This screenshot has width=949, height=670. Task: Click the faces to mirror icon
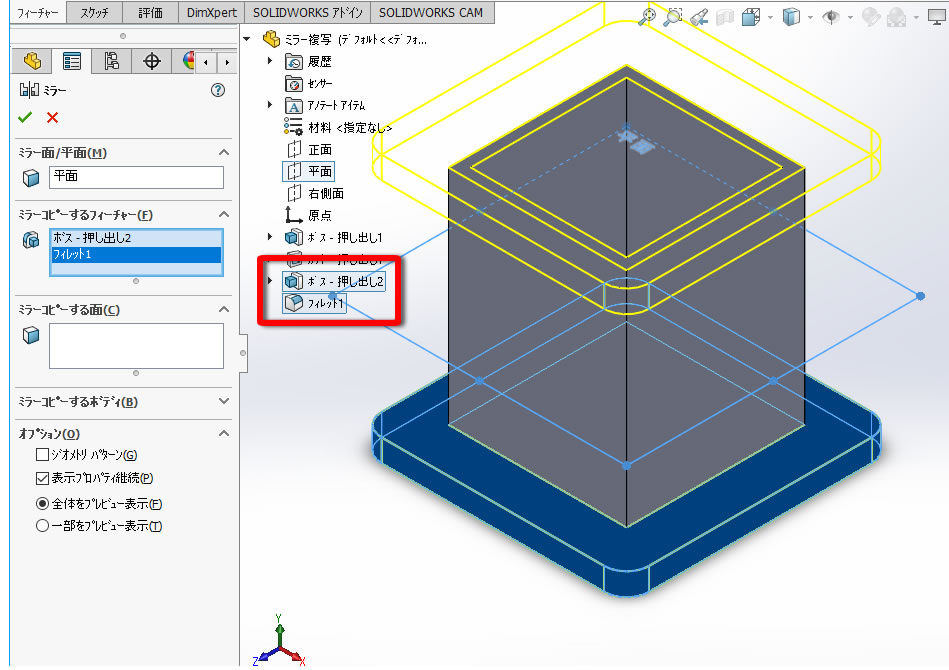tap(31, 335)
